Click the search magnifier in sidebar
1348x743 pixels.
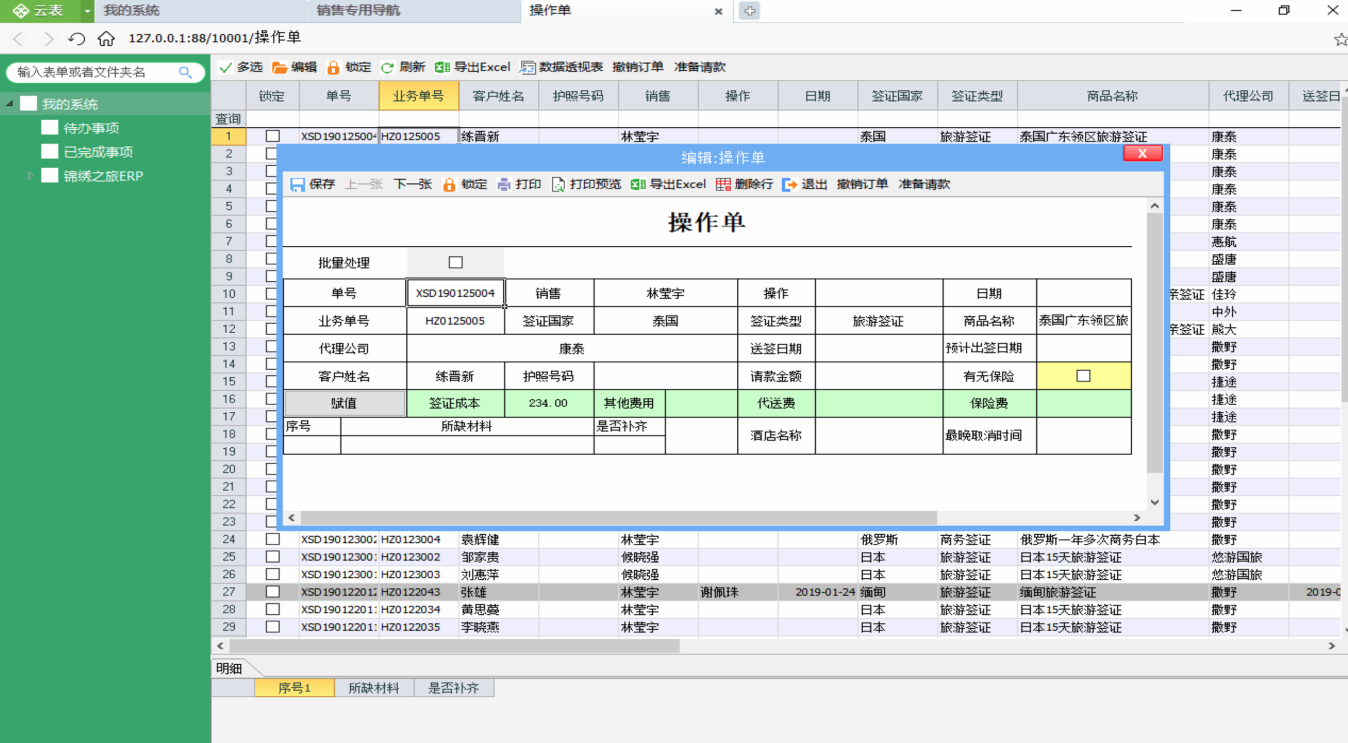pyautogui.click(x=185, y=72)
